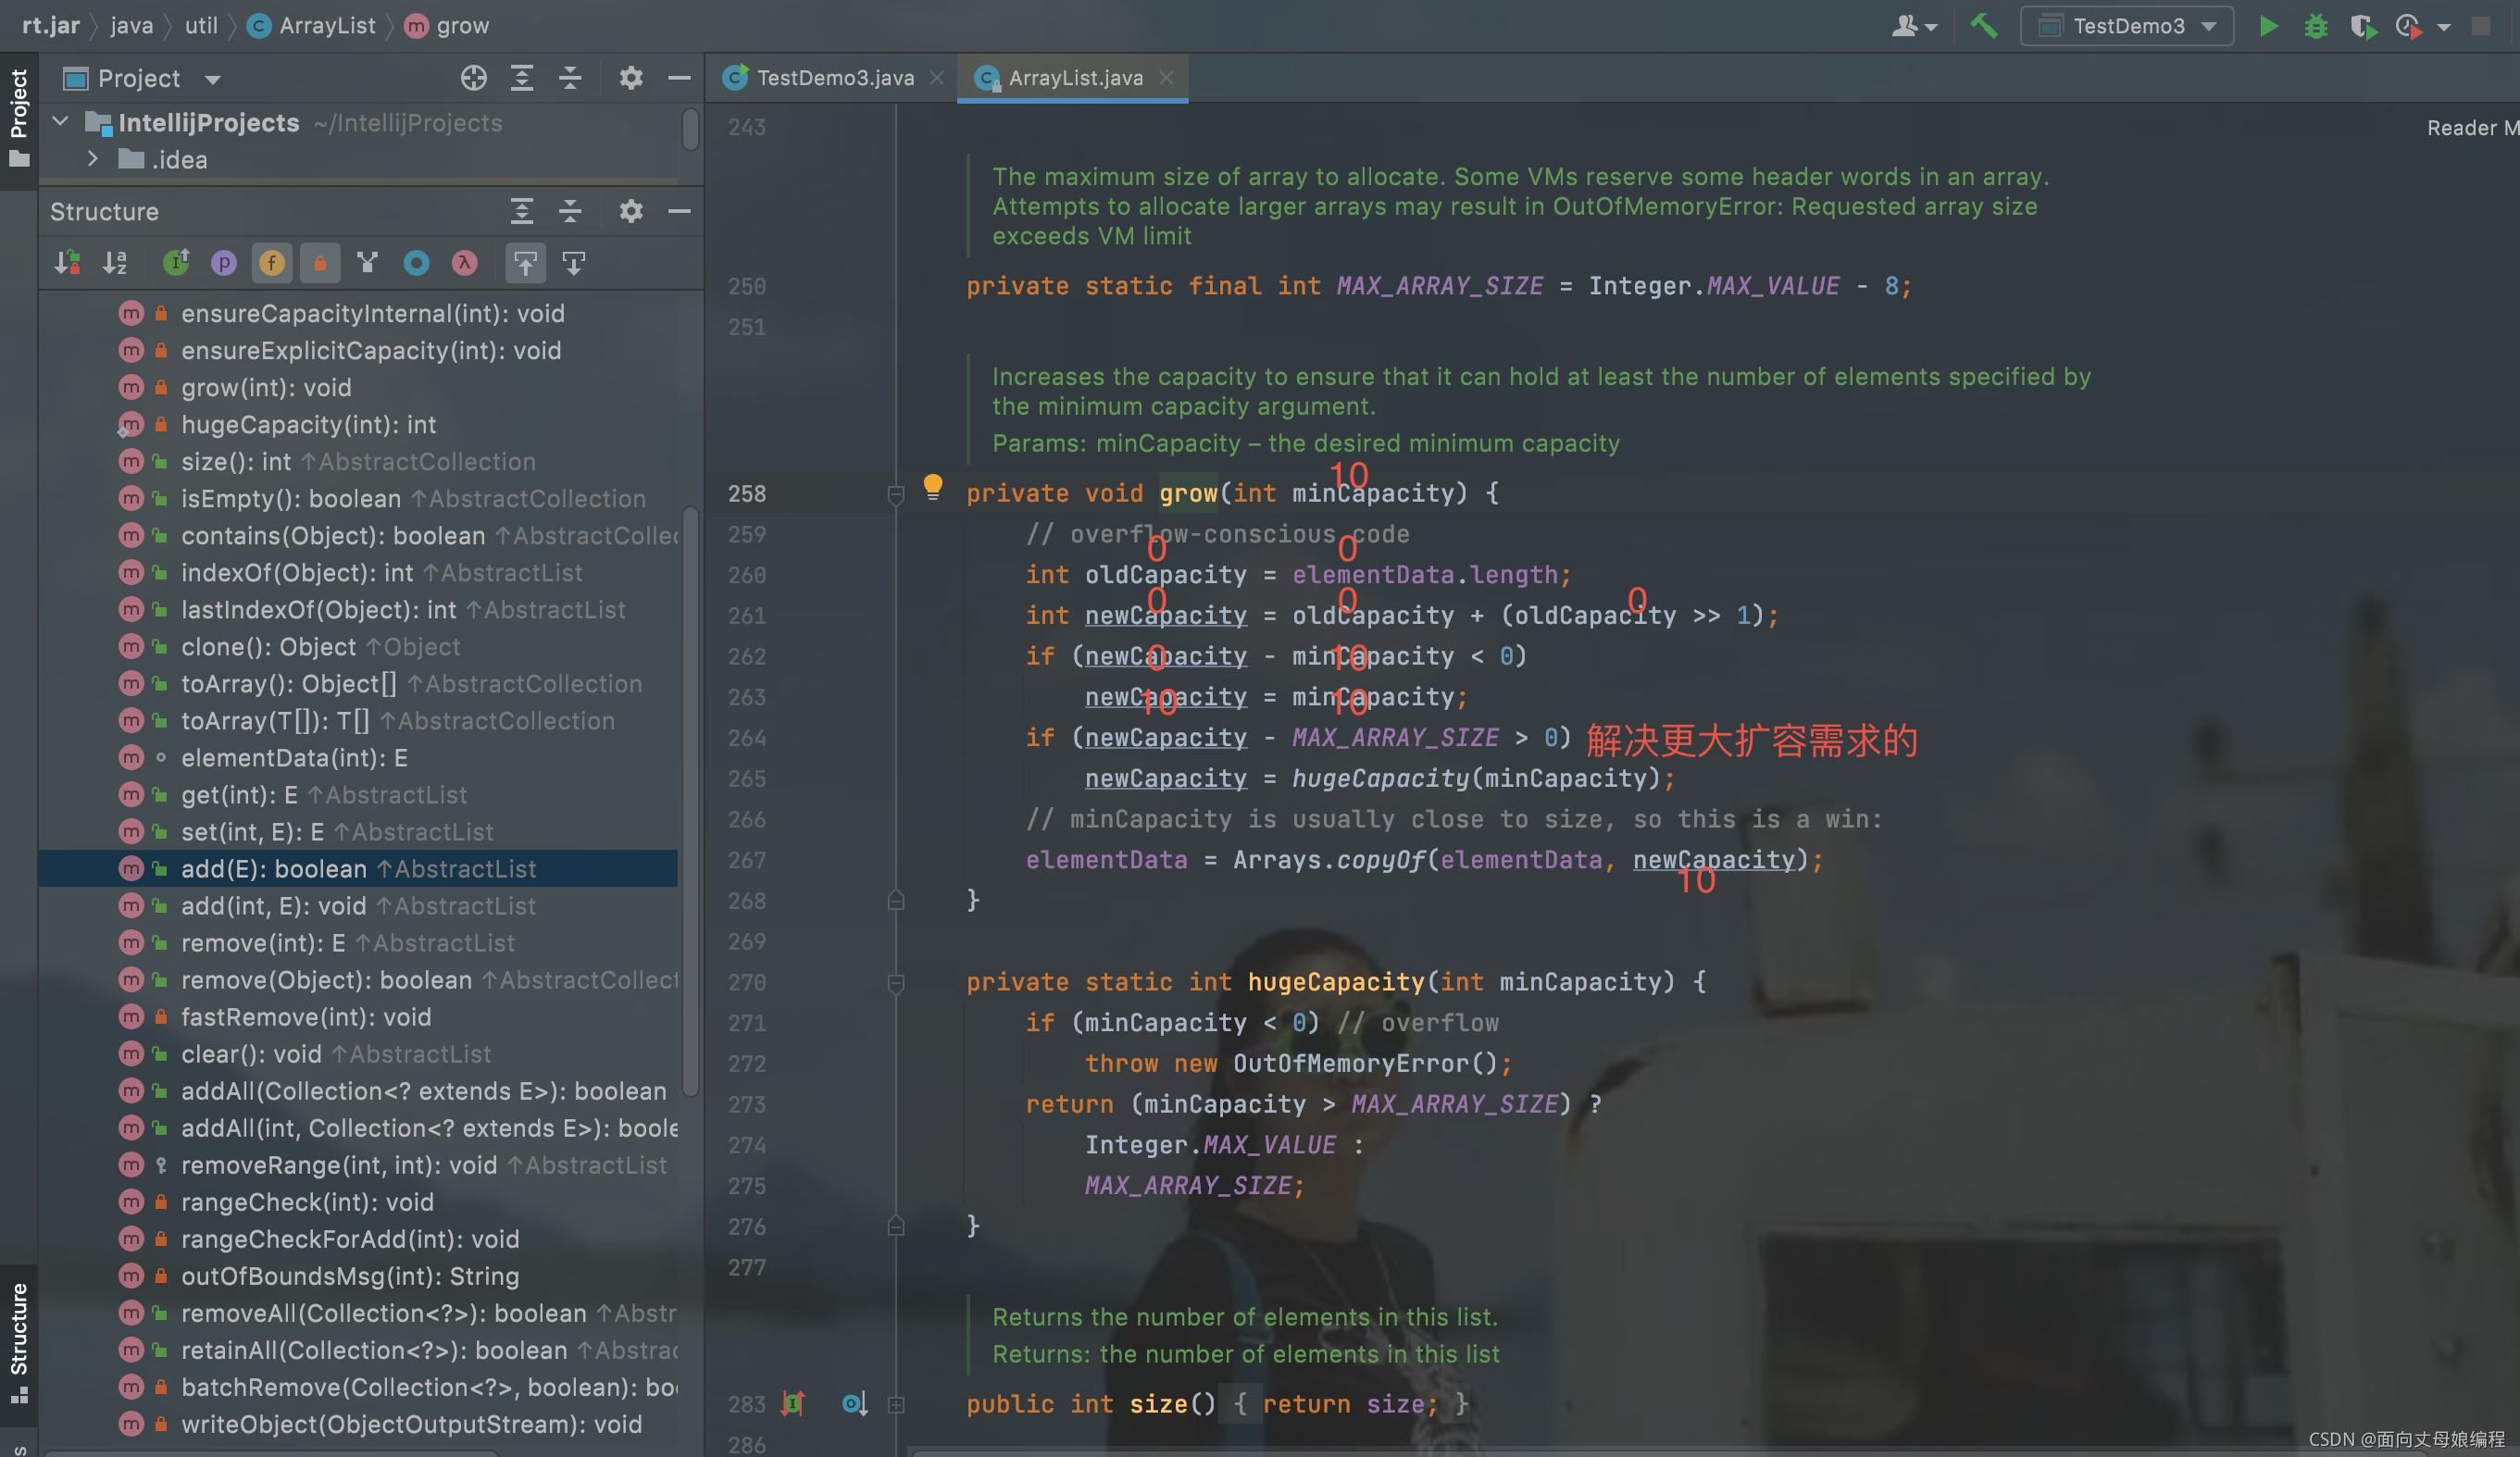Open the Profiler run icon
This screenshot has height=1457, width=2520.
[2408, 27]
